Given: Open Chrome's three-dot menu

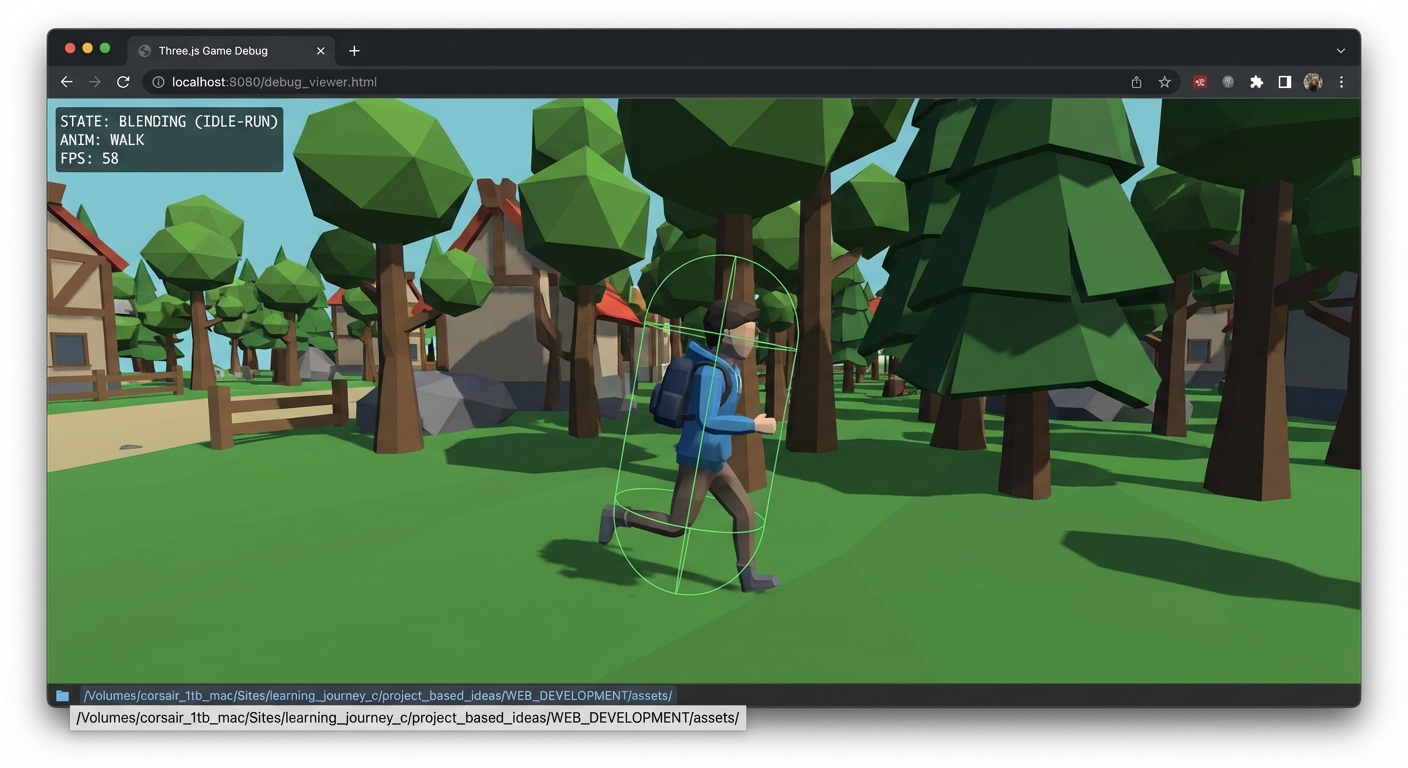Looking at the screenshot, I should pos(1341,82).
